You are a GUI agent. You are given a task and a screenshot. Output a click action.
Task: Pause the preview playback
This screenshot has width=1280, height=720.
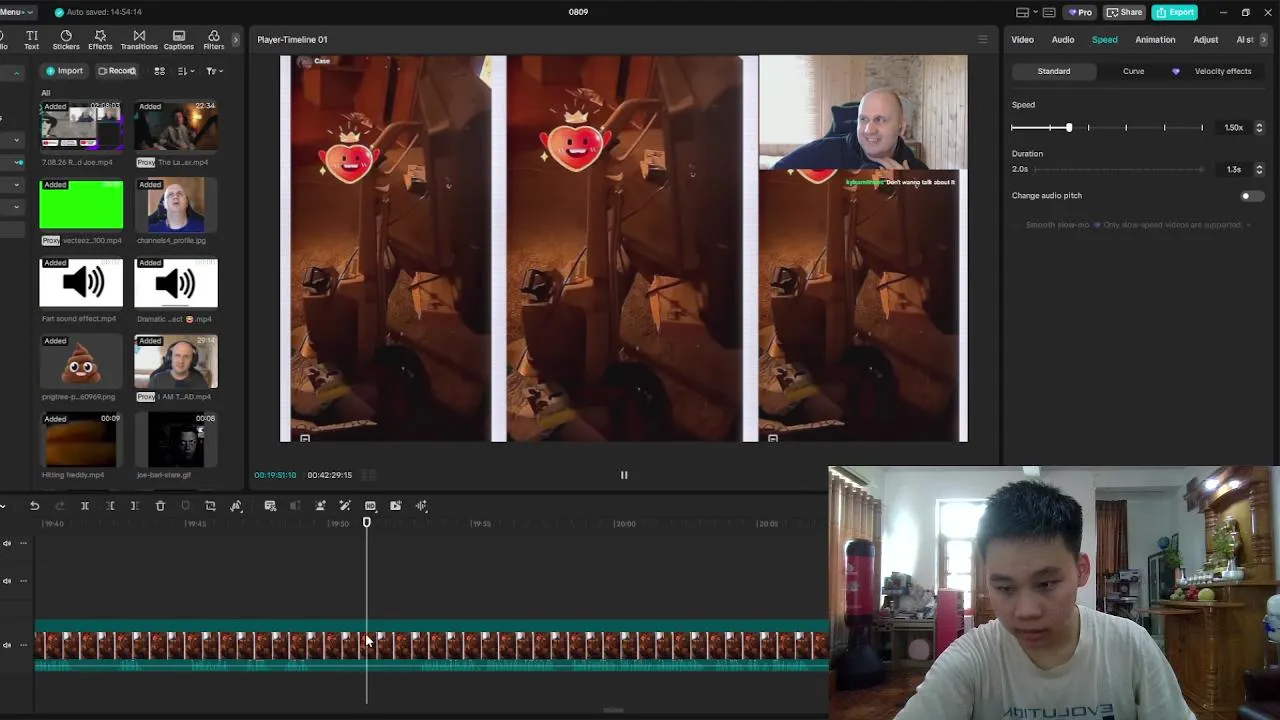(x=624, y=475)
